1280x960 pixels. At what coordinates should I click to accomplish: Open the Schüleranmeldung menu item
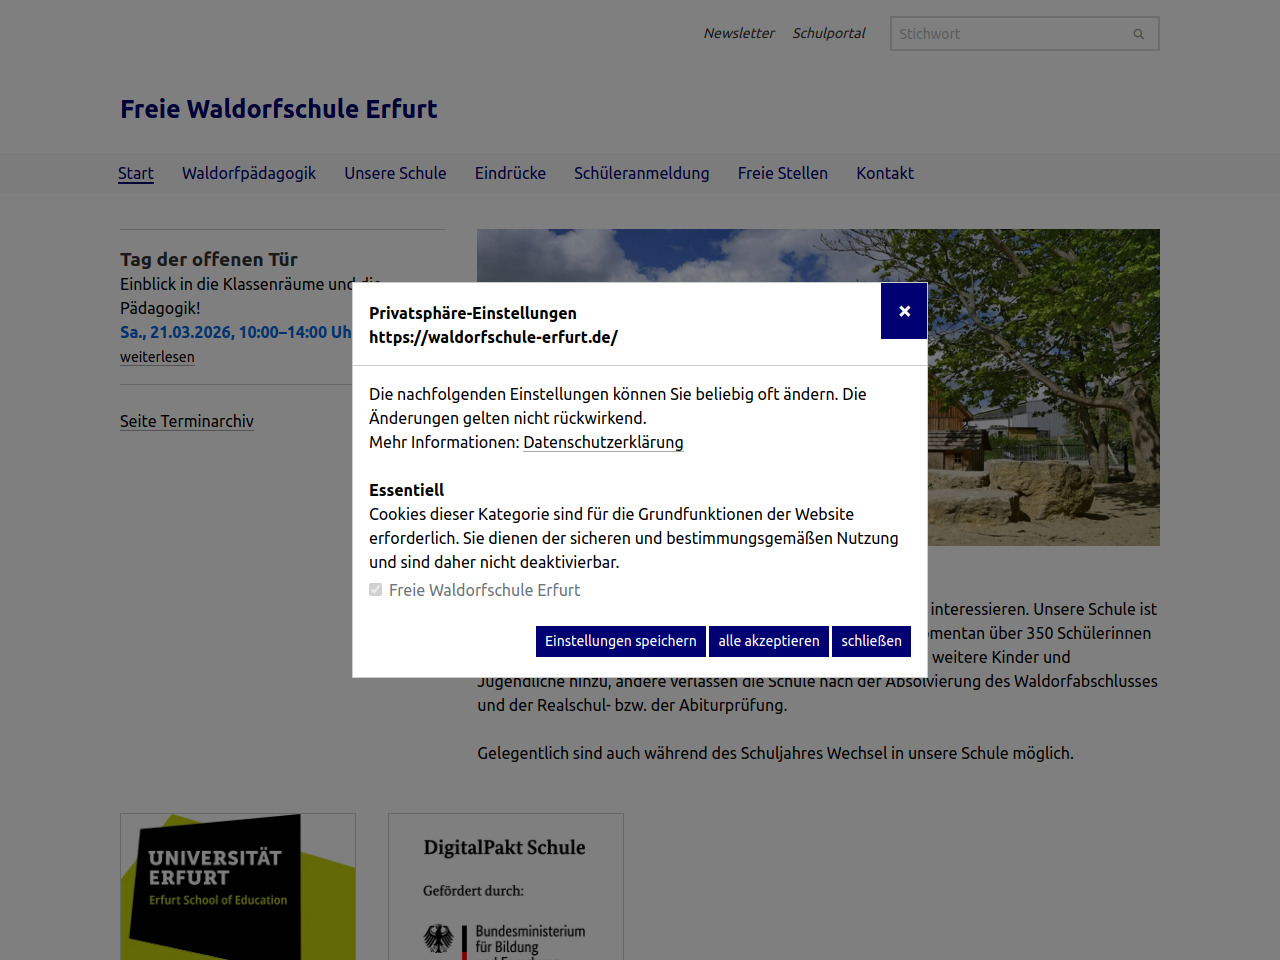click(x=641, y=173)
